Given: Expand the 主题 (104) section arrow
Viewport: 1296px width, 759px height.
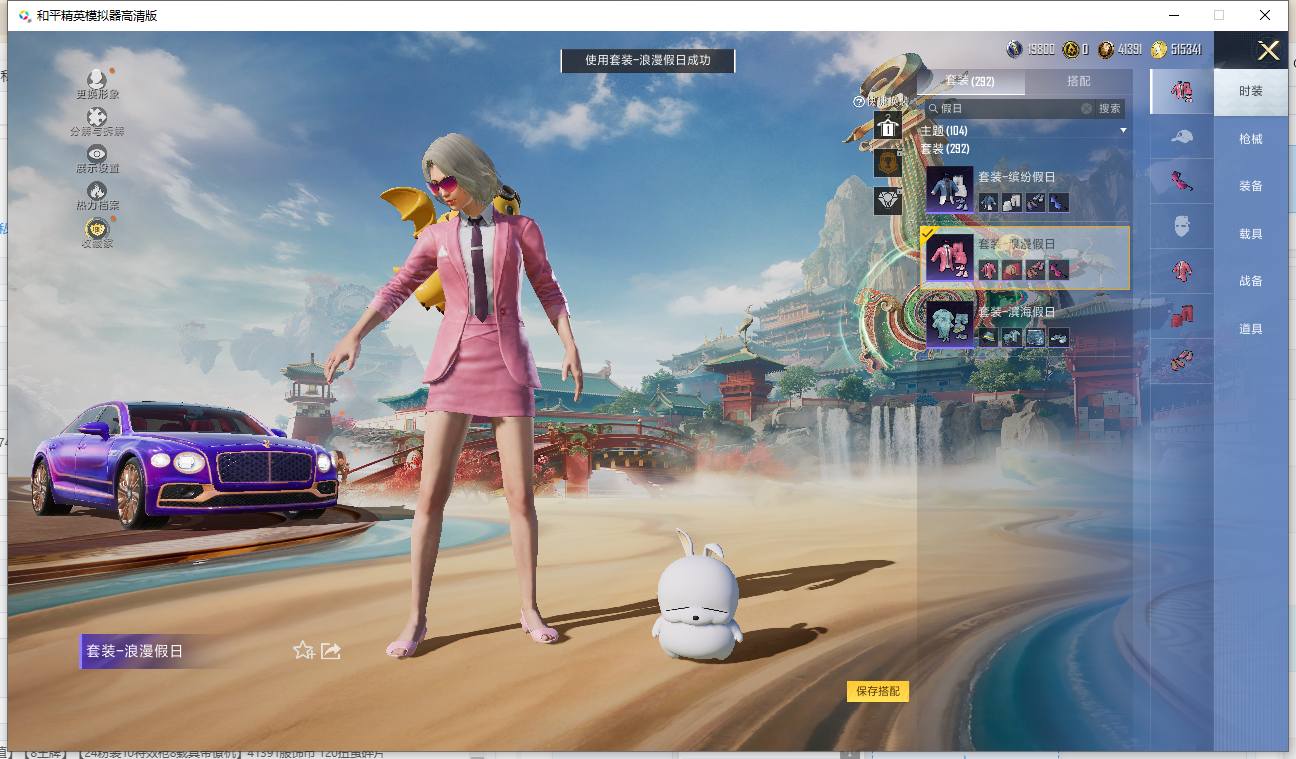Looking at the screenshot, I should tap(1123, 131).
